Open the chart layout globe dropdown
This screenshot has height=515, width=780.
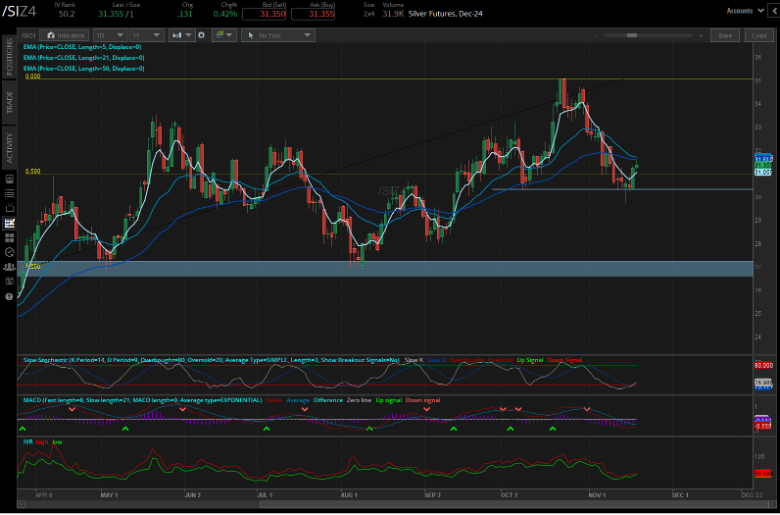(224, 35)
